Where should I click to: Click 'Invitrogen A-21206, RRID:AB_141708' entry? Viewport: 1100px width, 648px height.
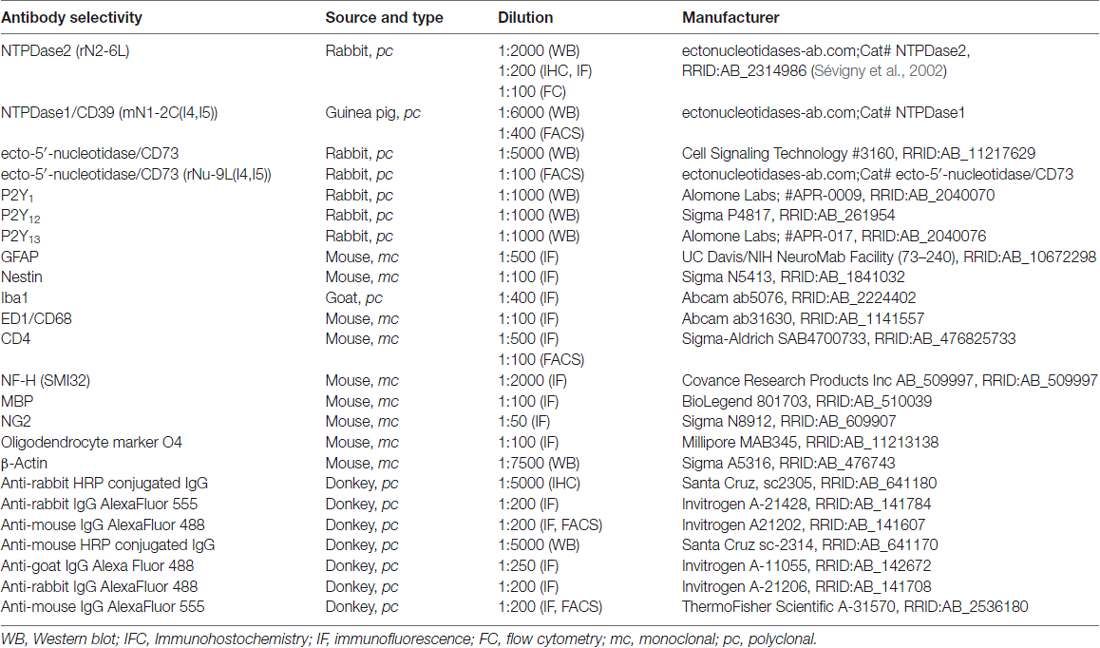807,586
